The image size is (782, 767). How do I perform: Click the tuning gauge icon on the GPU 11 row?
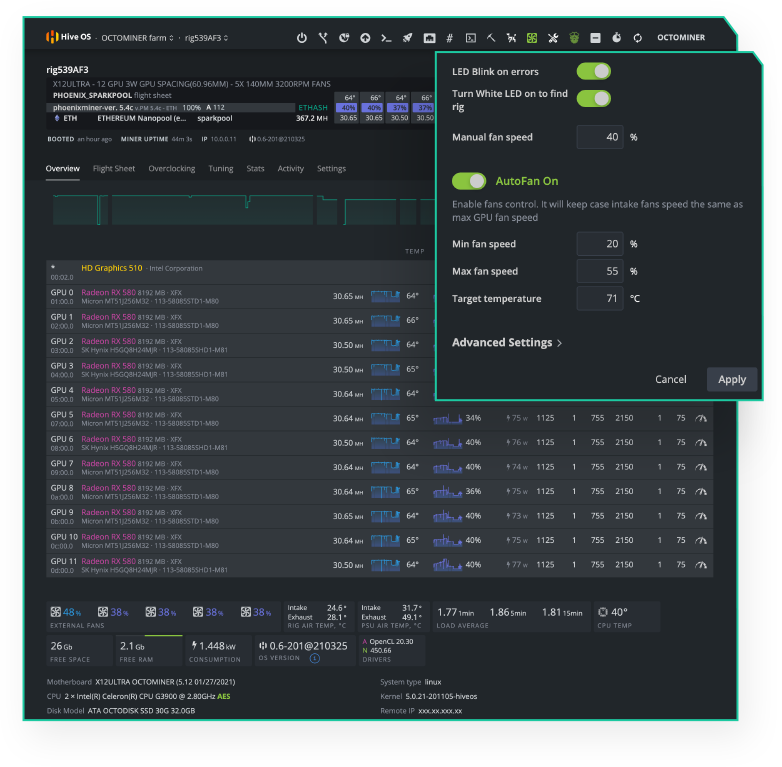tap(701, 565)
